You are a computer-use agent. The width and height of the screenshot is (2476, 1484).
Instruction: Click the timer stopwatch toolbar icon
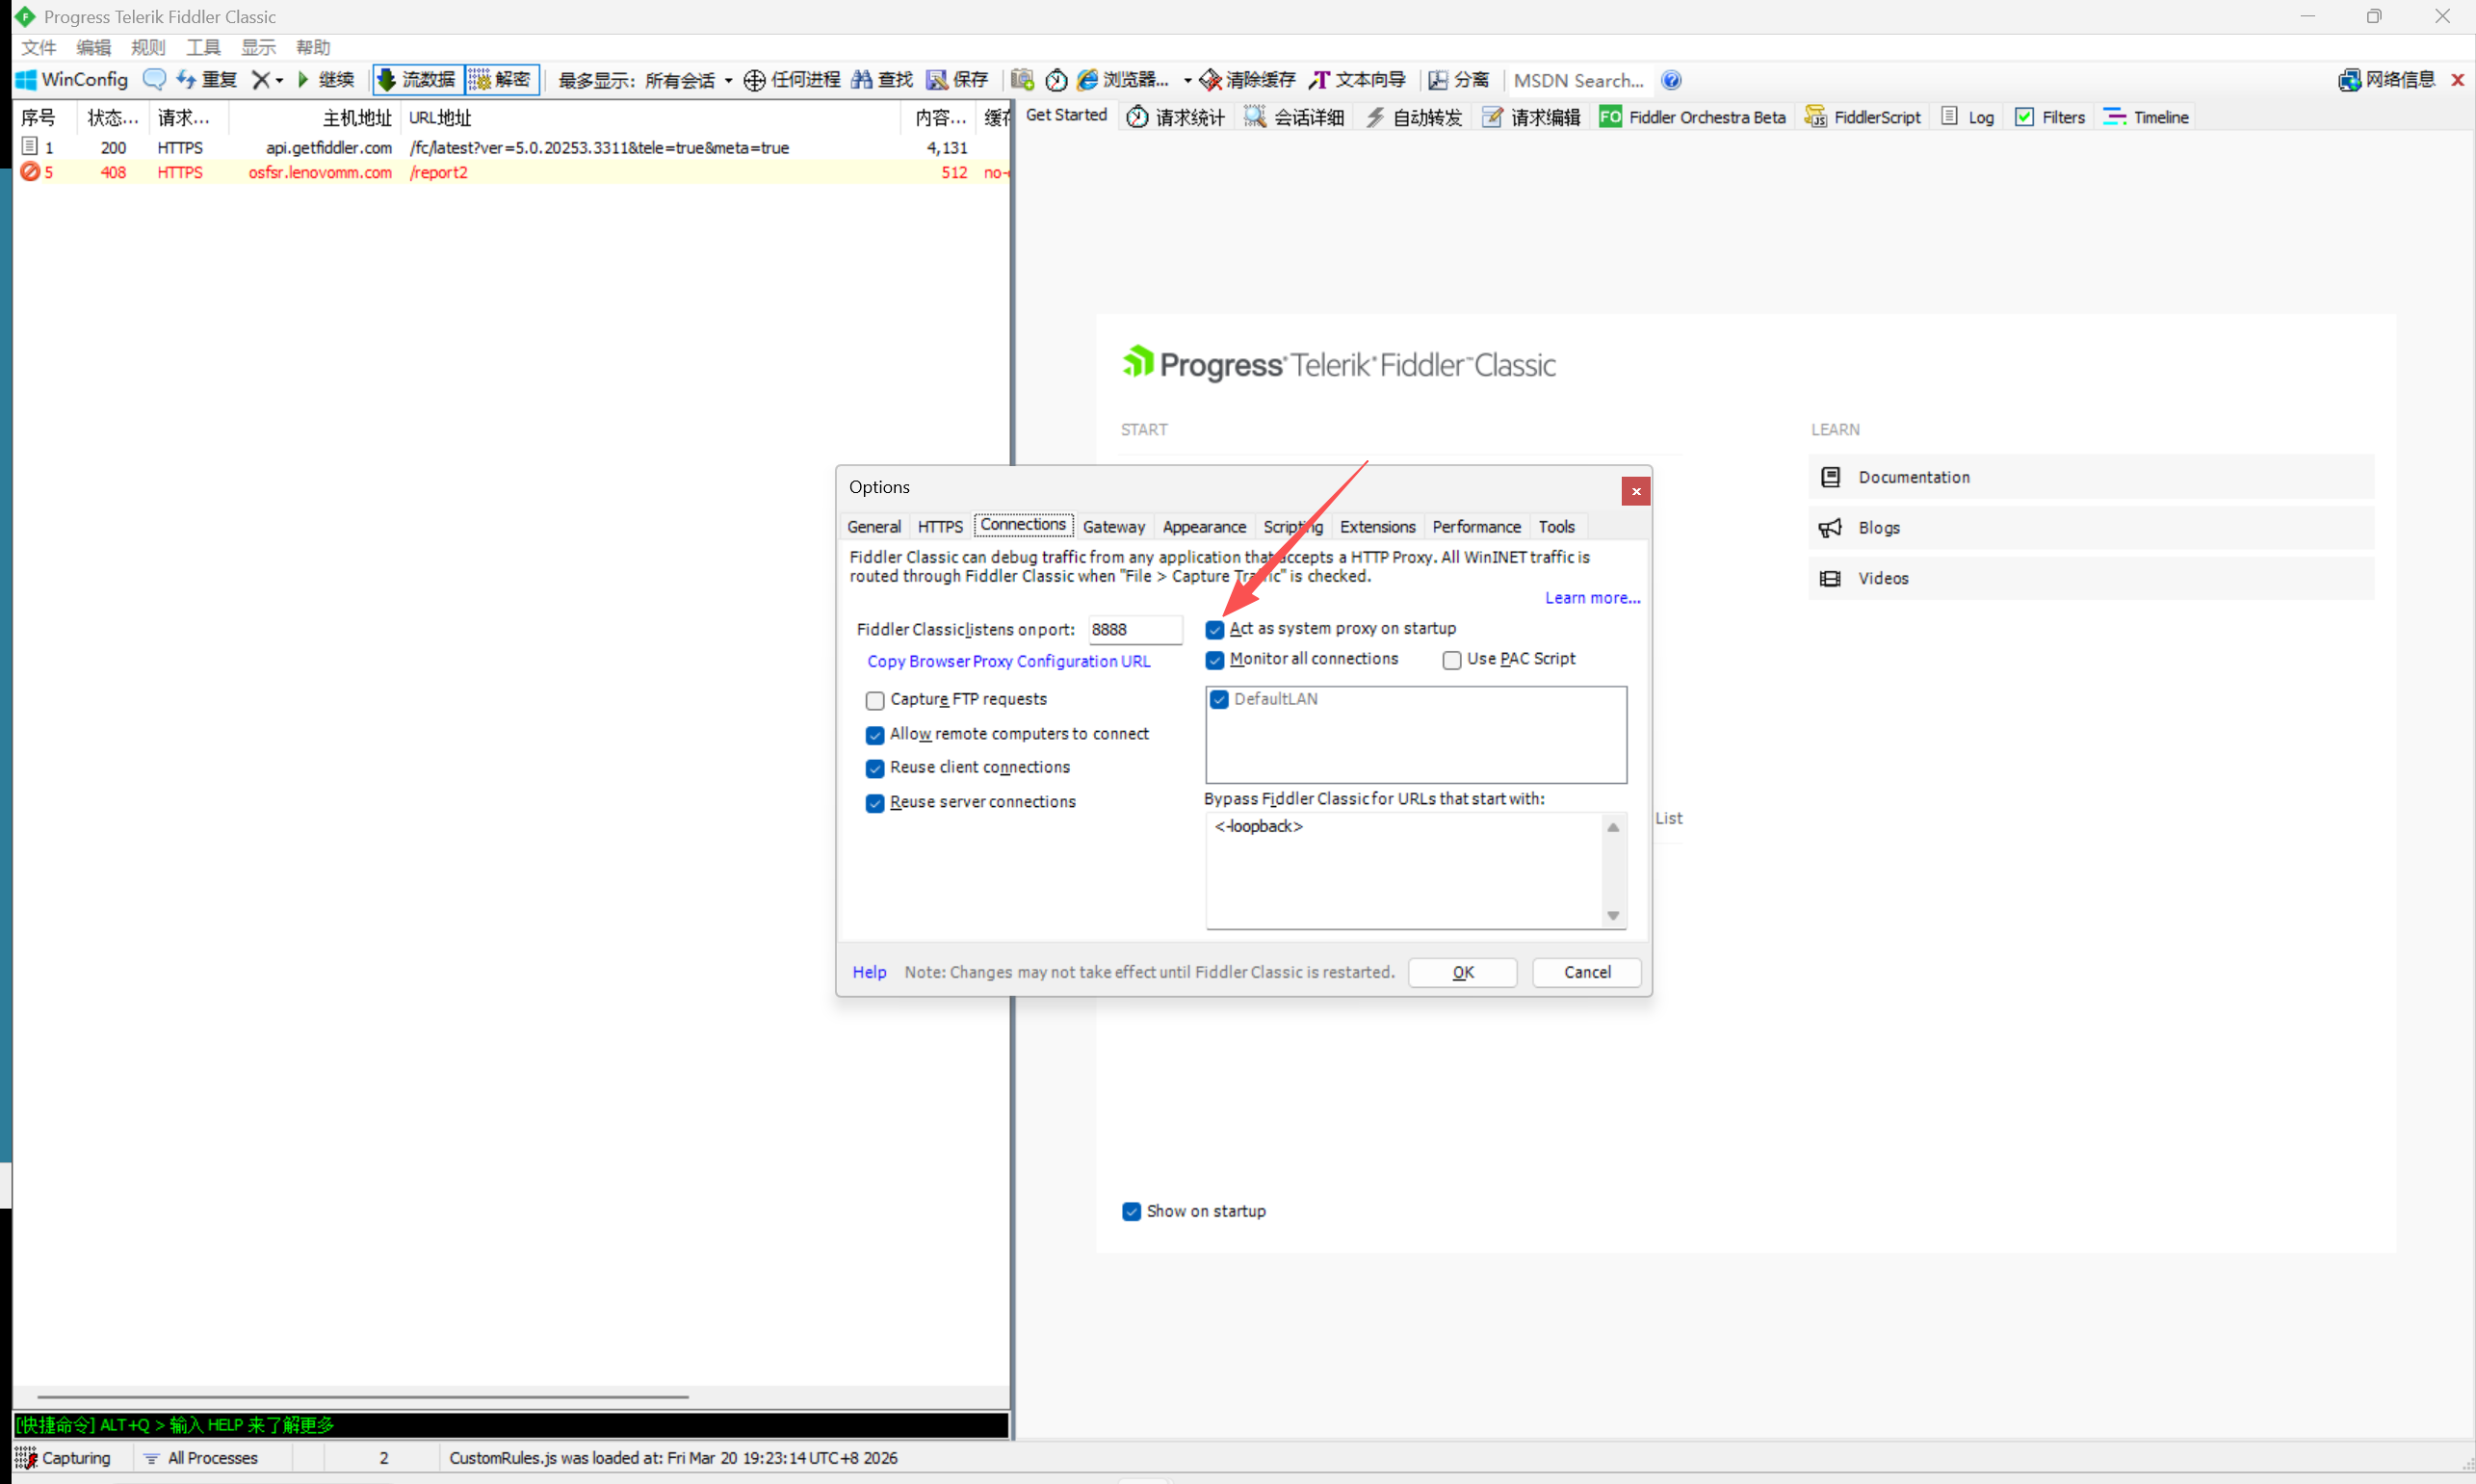(x=1056, y=80)
